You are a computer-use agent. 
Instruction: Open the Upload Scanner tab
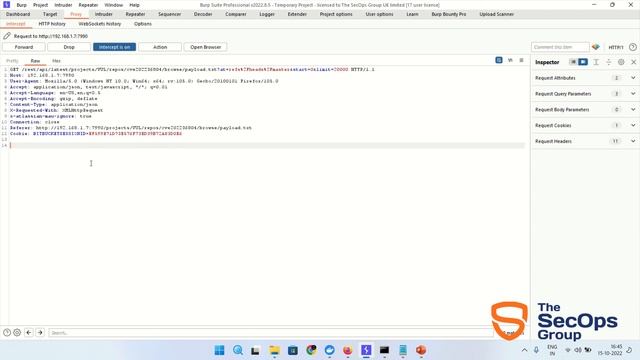496,14
